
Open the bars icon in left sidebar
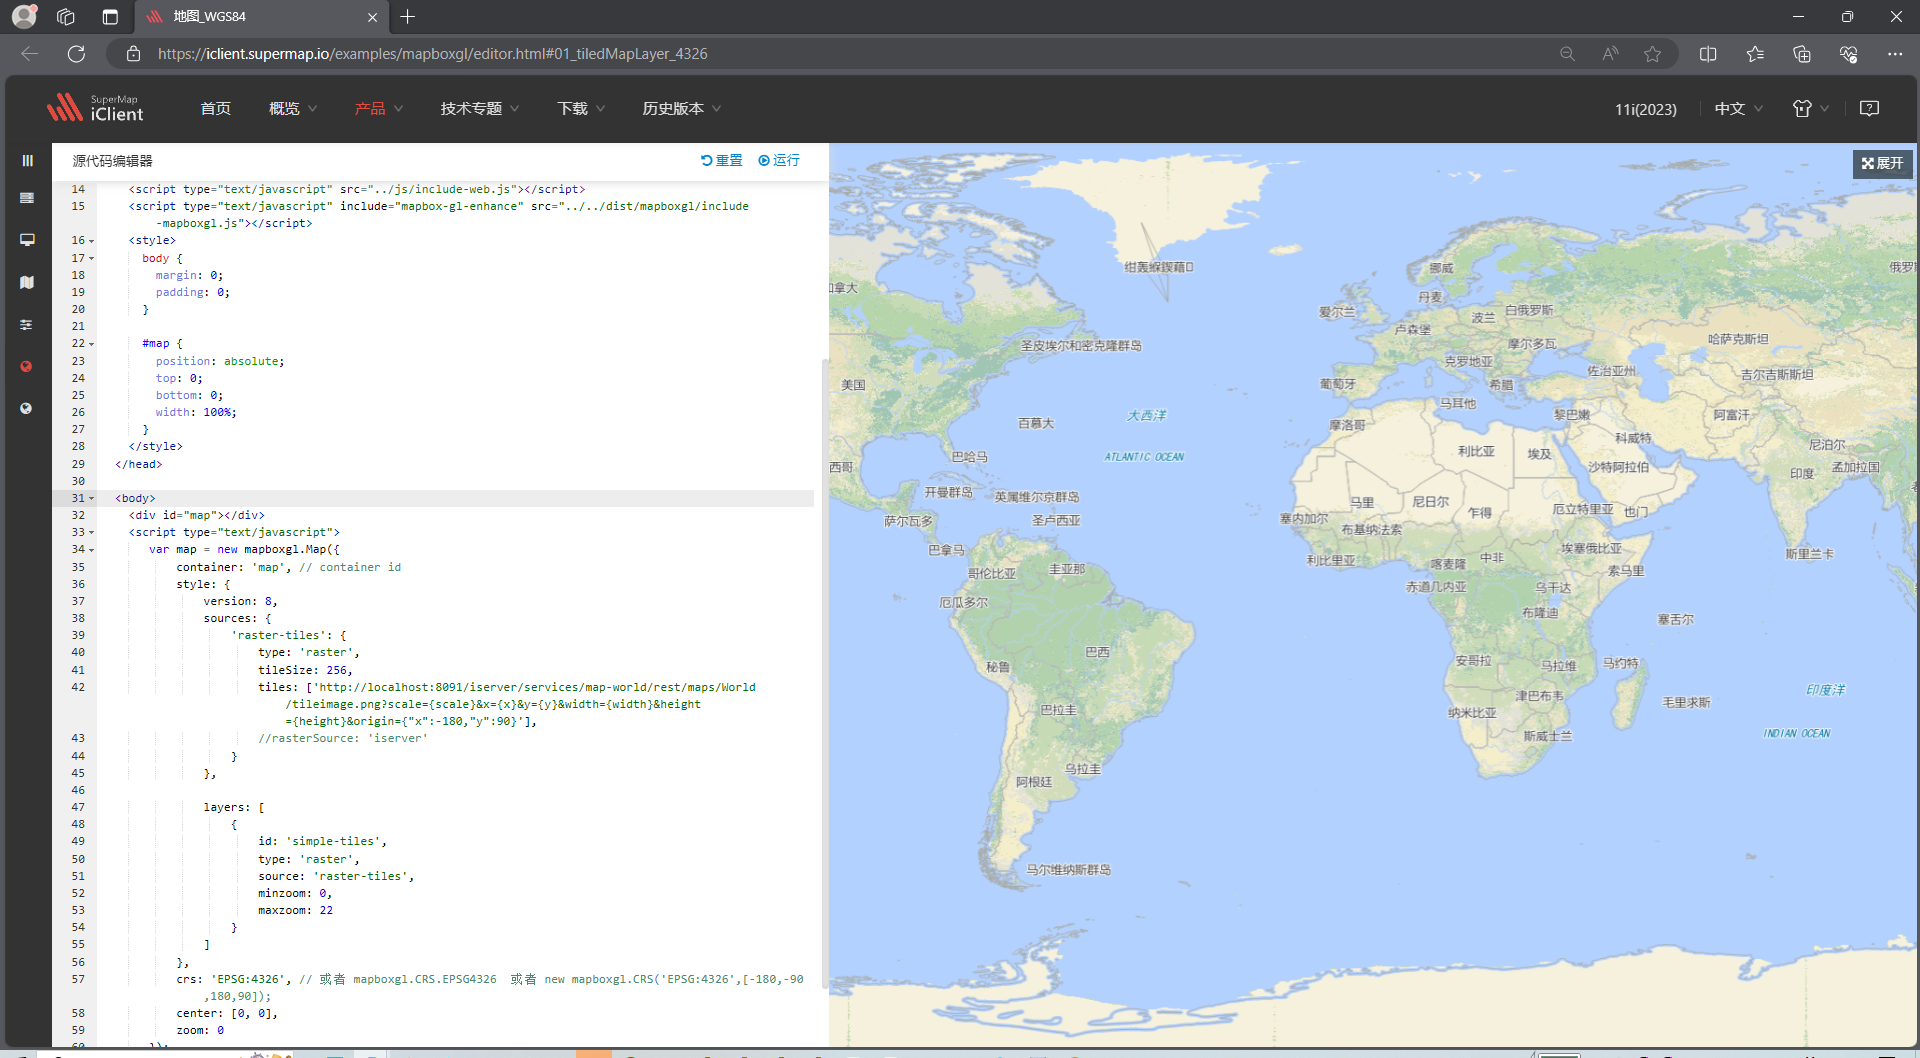tap(27, 160)
